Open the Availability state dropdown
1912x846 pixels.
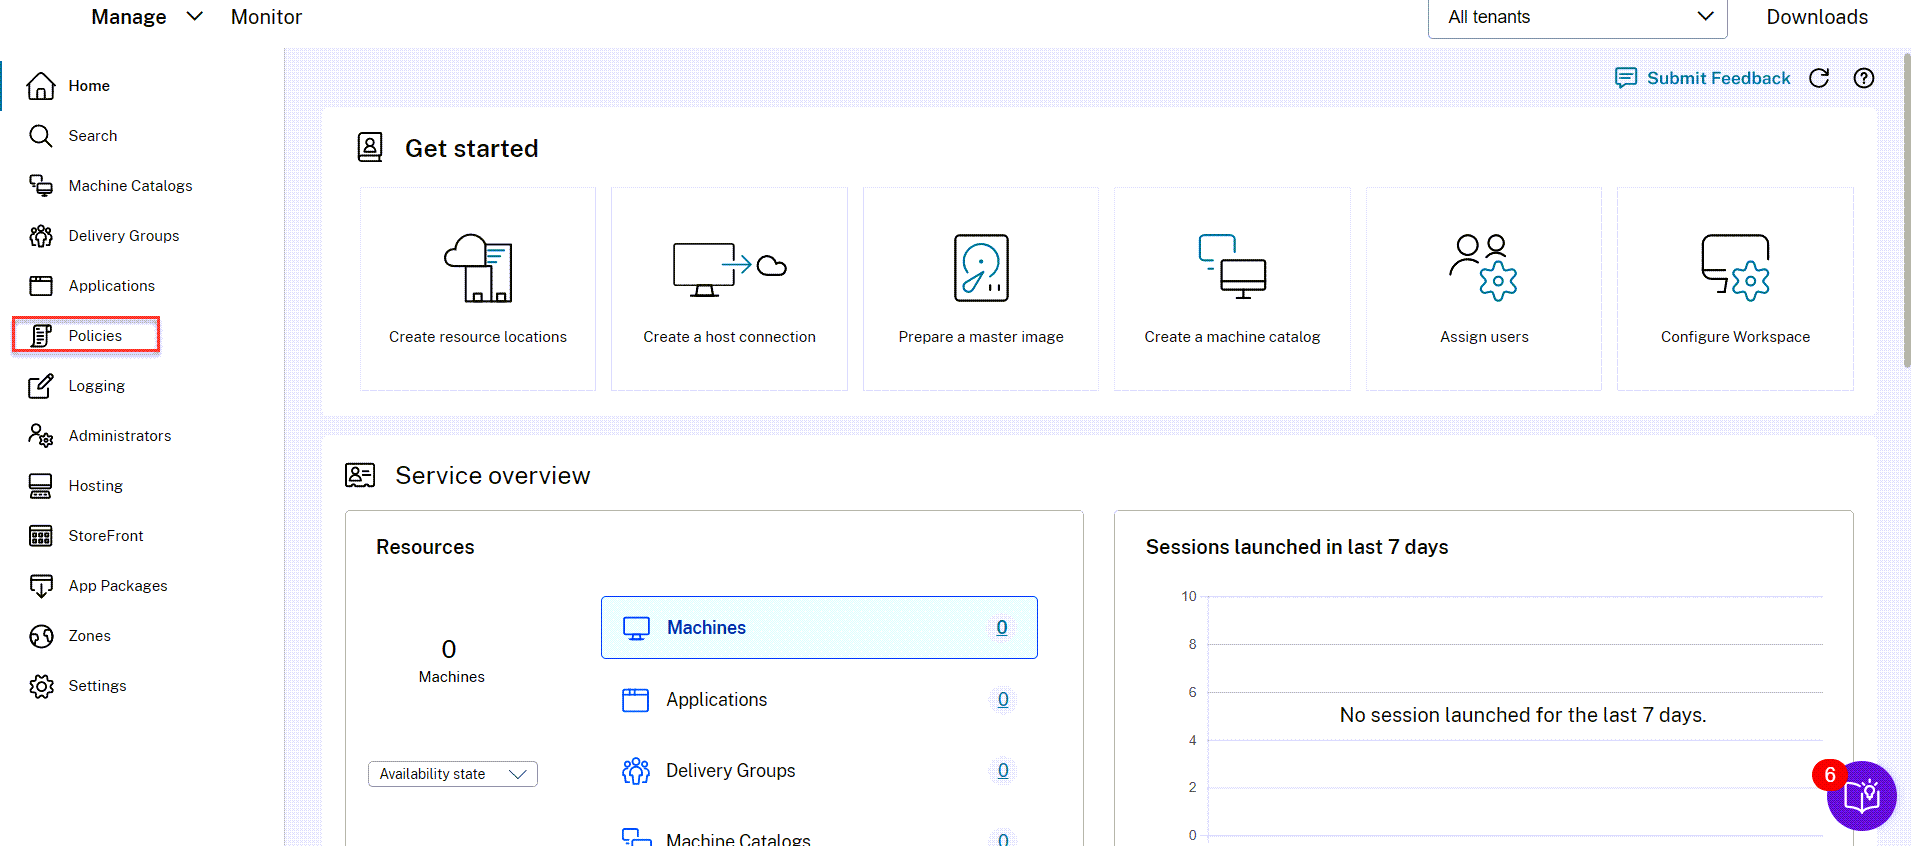452,774
